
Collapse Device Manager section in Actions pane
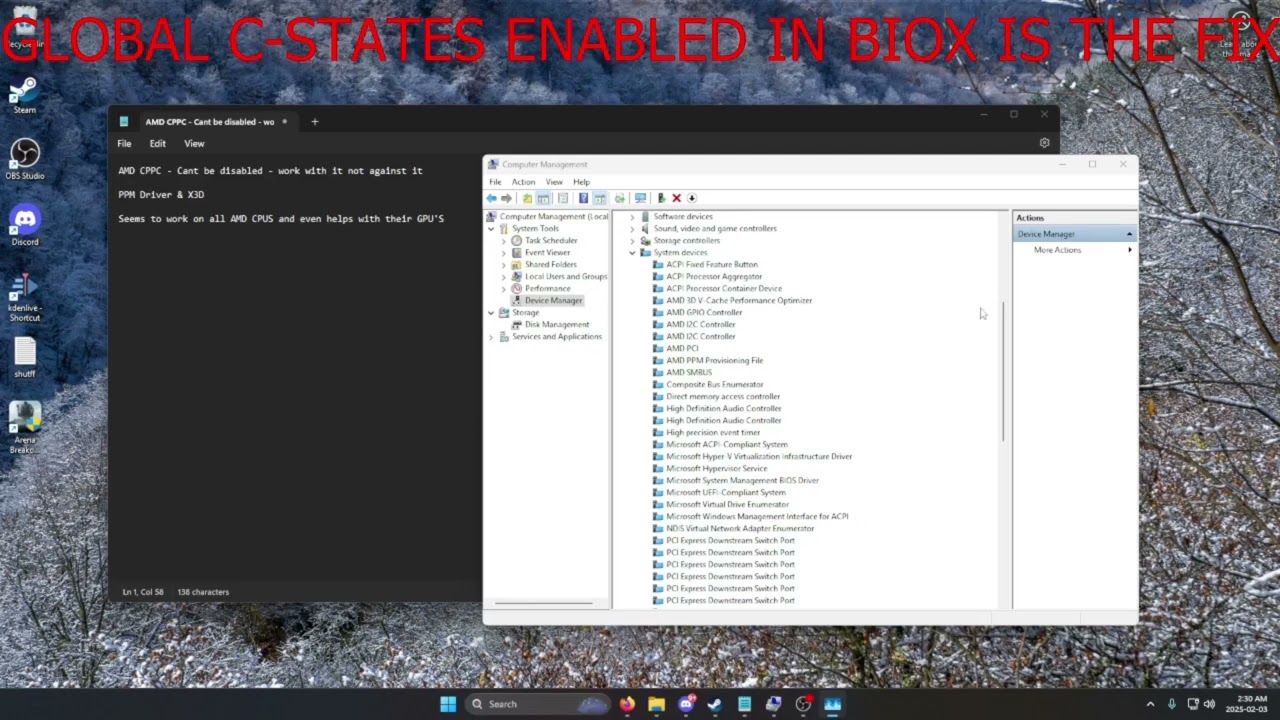[x=1130, y=234]
